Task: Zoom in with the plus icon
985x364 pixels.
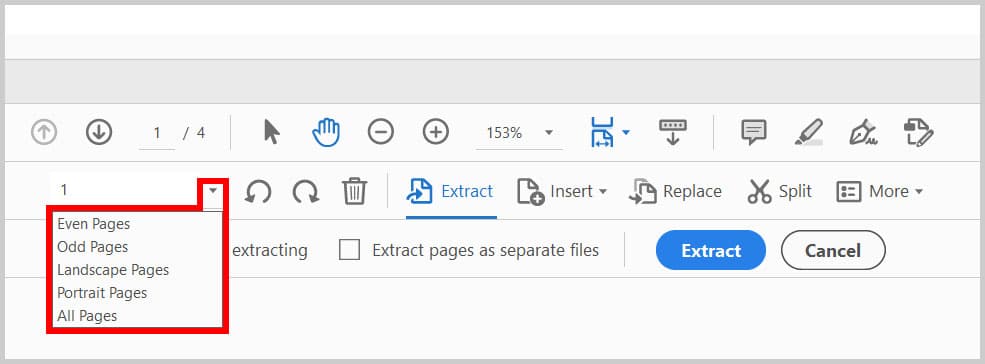Action: point(435,133)
